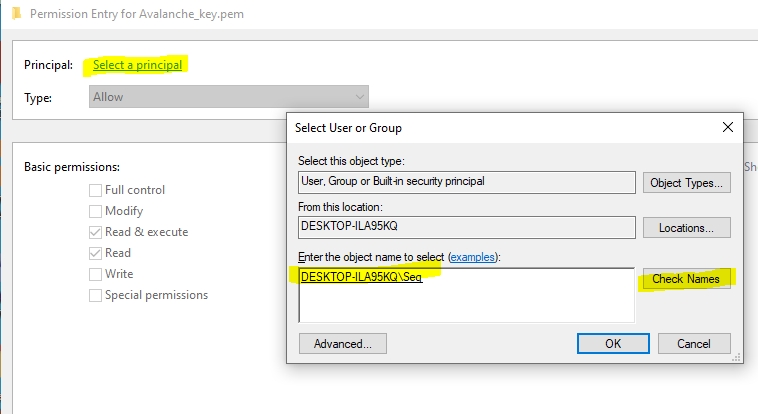This screenshot has height=414, width=758.
Task: Open the Locations... button
Action: click(x=686, y=228)
